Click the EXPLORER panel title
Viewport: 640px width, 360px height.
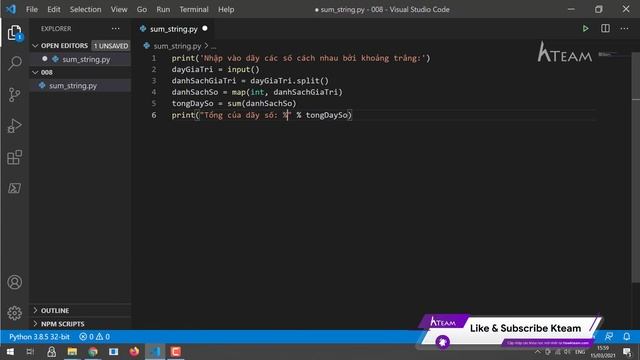pos(56,29)
